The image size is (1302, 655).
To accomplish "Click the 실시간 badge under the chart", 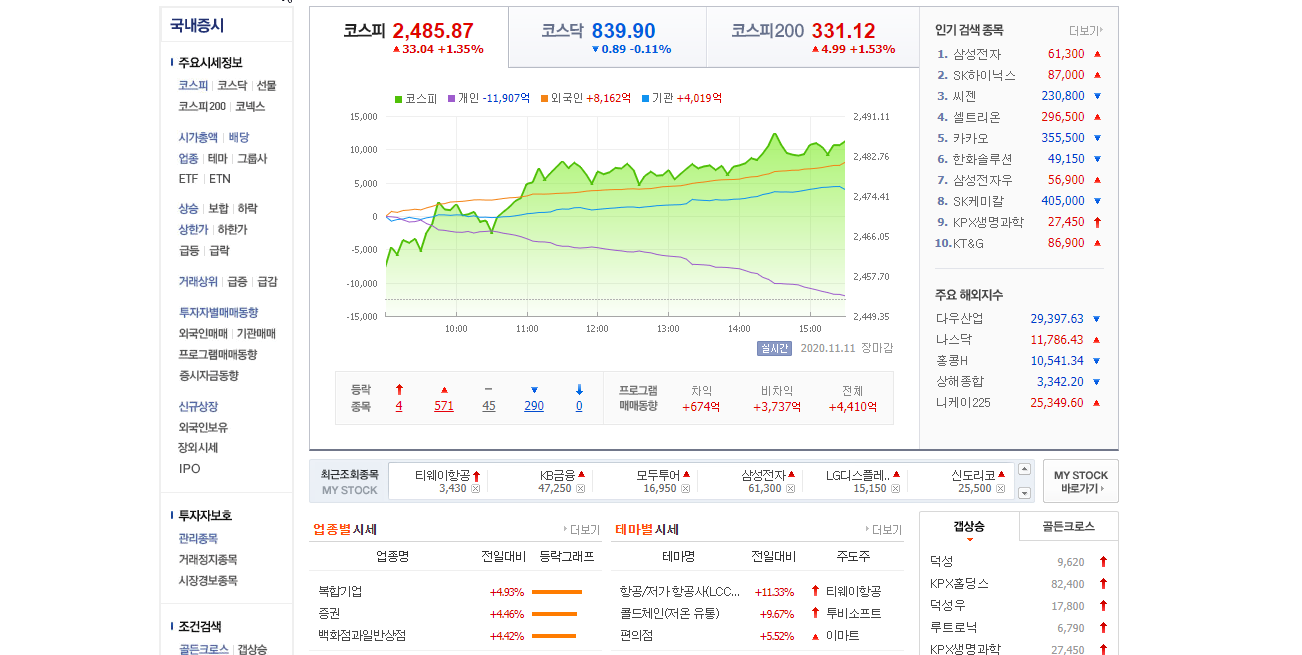I will pyautogui.click(x=775, y=348).
